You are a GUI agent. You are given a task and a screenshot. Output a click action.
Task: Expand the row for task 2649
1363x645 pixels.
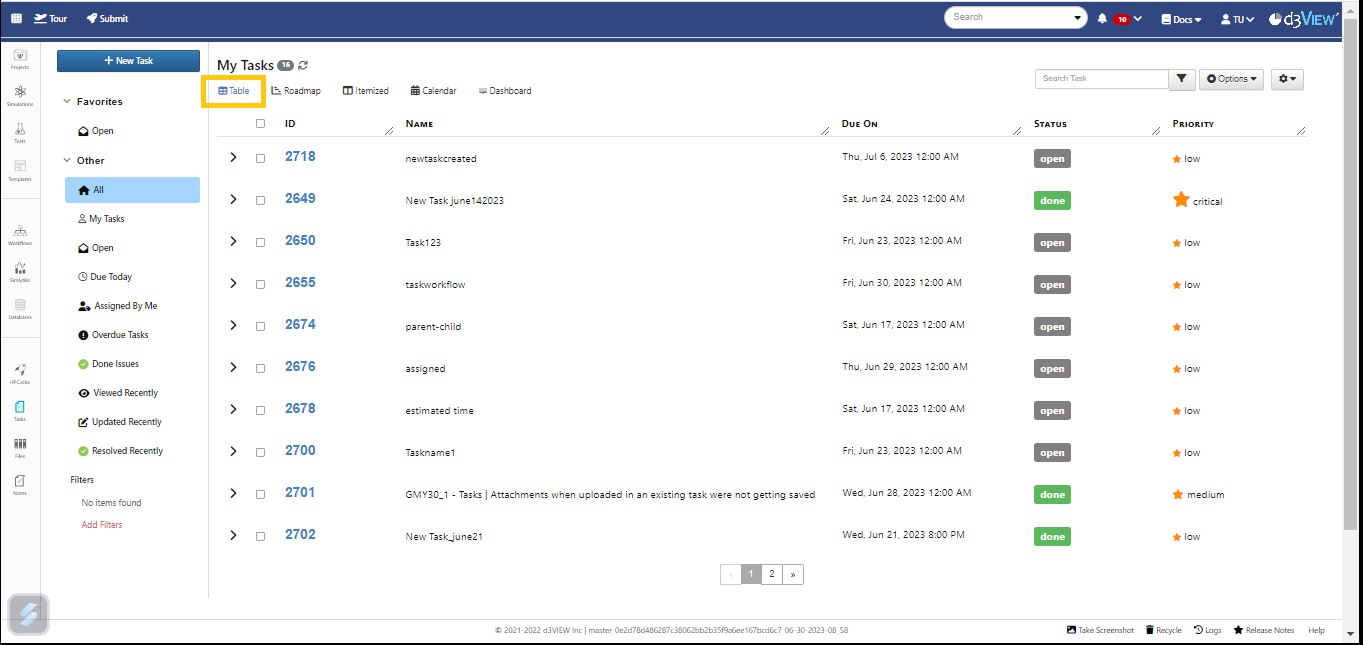[x=233, y=200]
